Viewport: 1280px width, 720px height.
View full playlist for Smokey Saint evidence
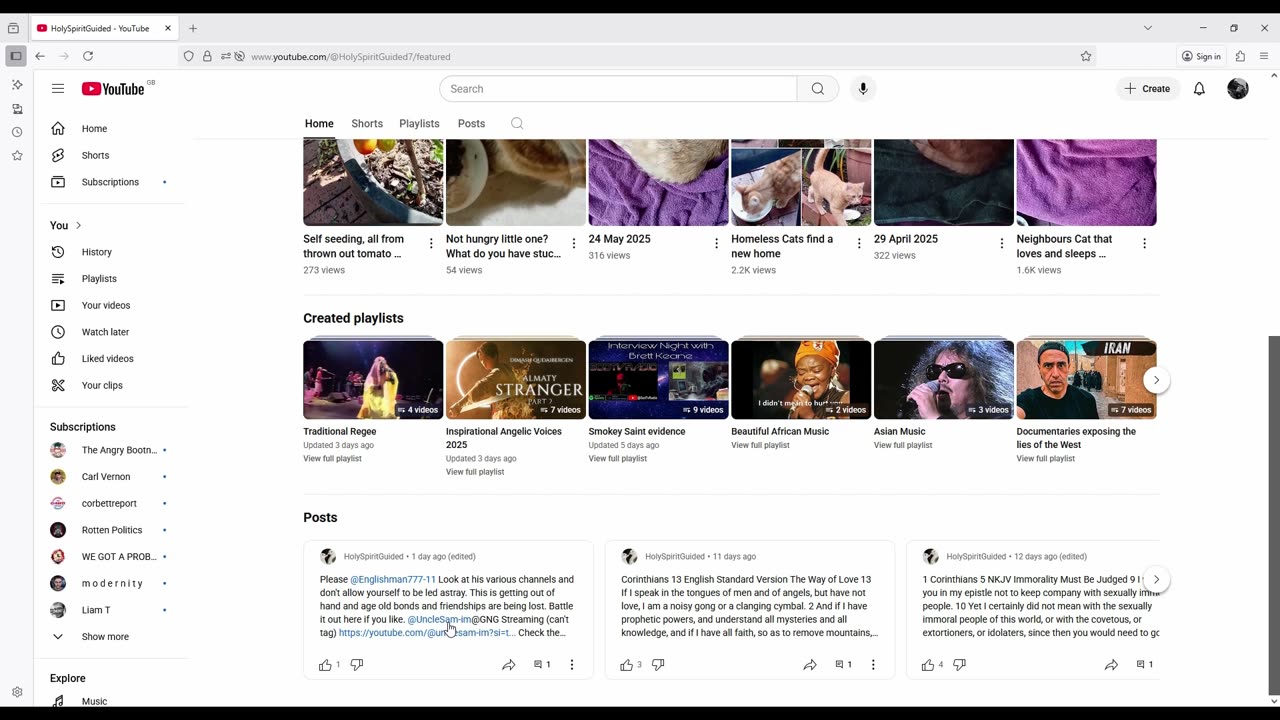coord(617,459)
